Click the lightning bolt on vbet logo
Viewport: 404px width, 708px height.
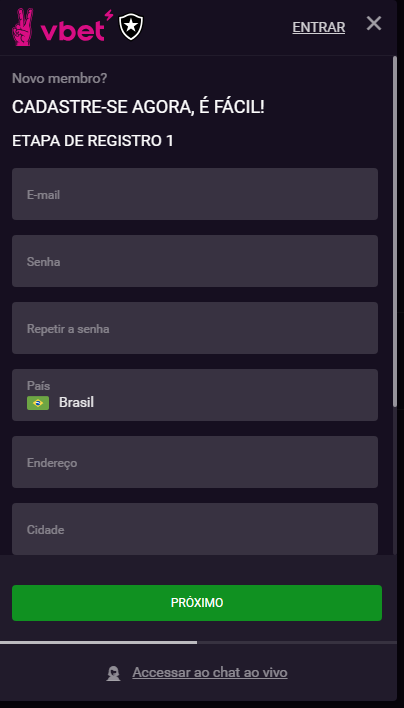(x=109, y=16)
